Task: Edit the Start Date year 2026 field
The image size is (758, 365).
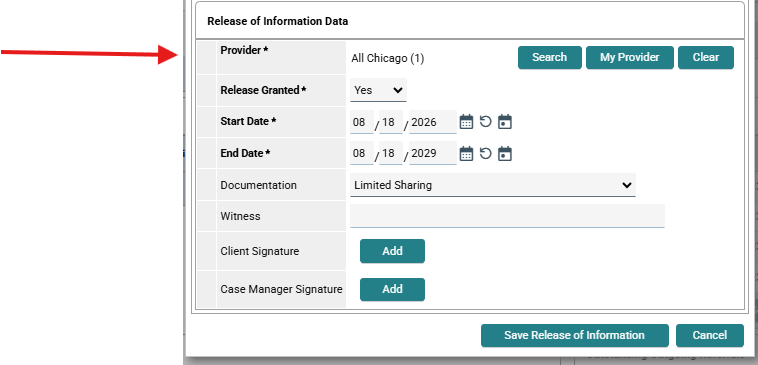Action: [x=433, y=122]
